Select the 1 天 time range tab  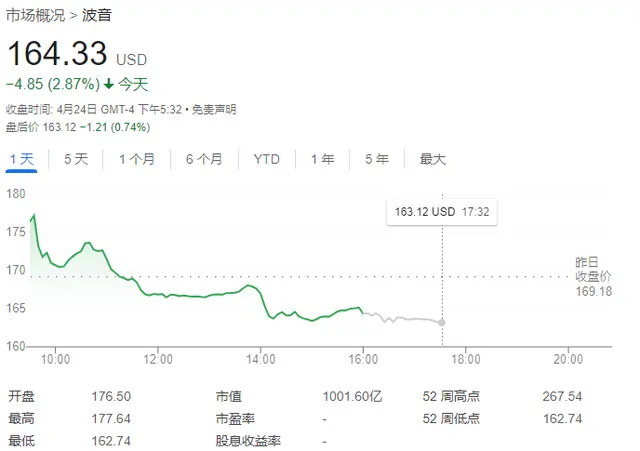click(x=22, y=159)
